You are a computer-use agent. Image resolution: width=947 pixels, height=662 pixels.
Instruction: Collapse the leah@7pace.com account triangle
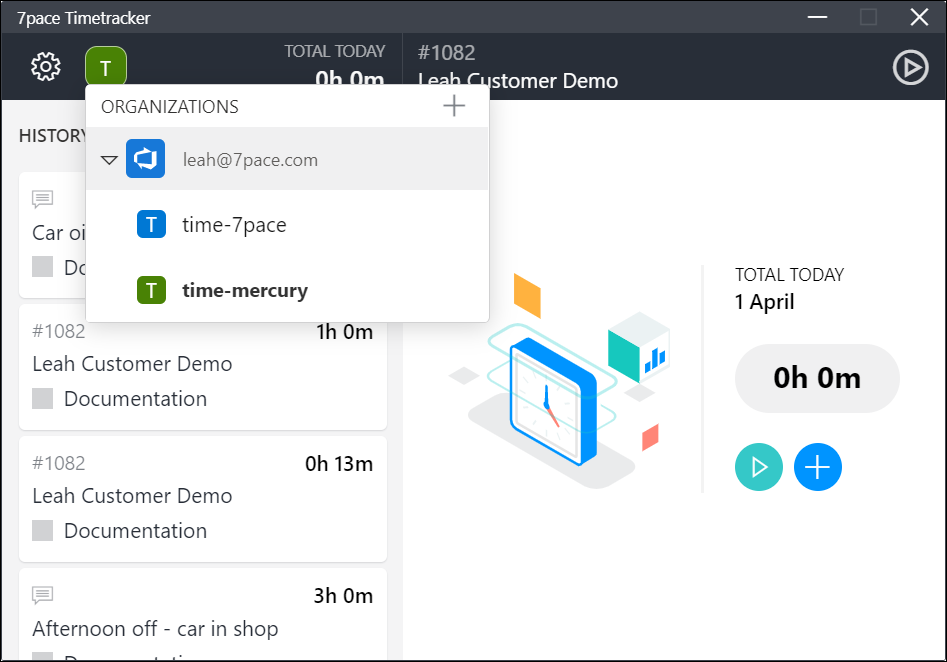coord(109,160)
